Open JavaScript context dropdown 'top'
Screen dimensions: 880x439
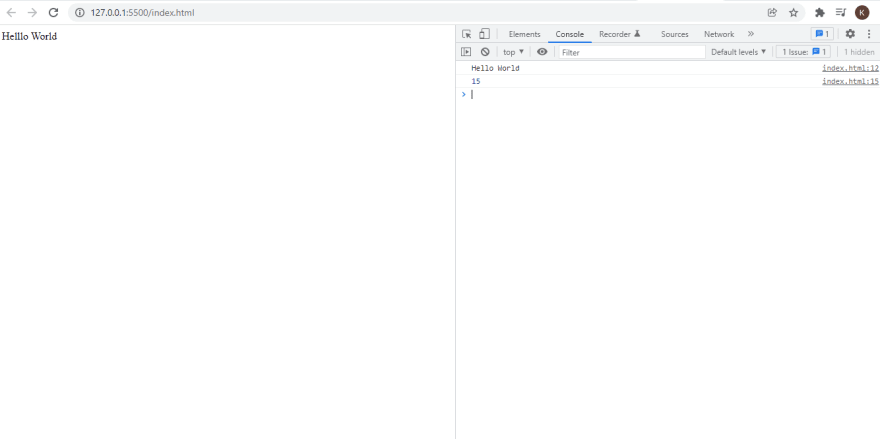click(513, 52)
